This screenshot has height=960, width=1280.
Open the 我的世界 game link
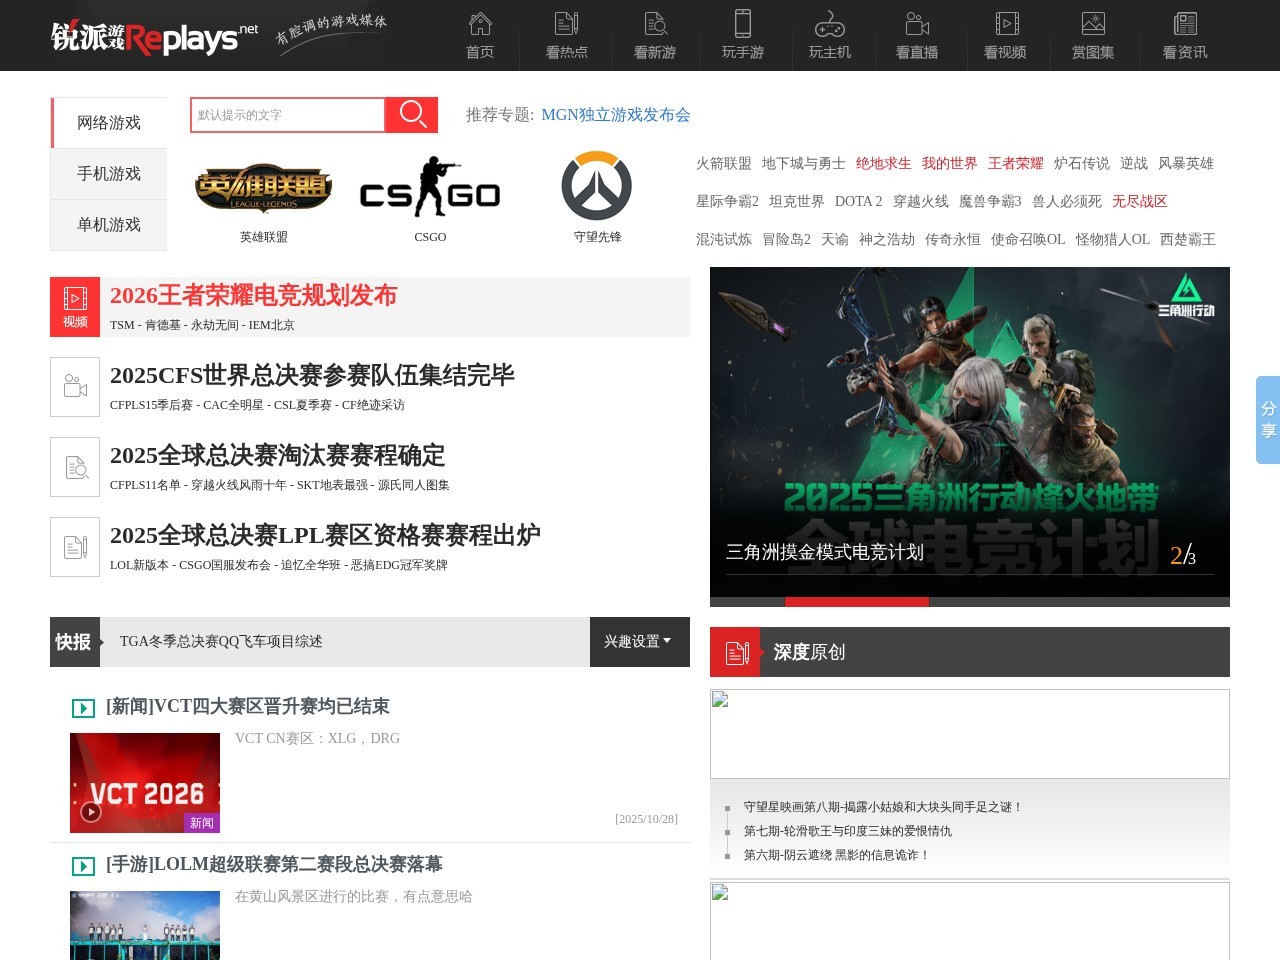[950, 163]
